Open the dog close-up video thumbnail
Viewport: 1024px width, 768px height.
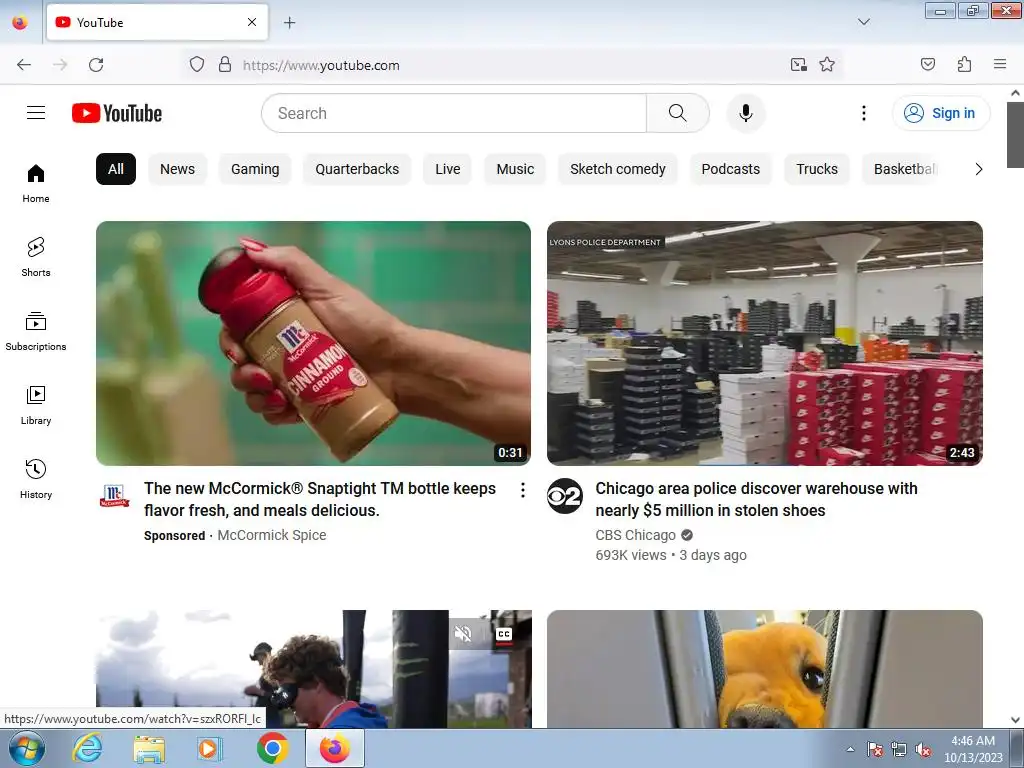point(765,669)
